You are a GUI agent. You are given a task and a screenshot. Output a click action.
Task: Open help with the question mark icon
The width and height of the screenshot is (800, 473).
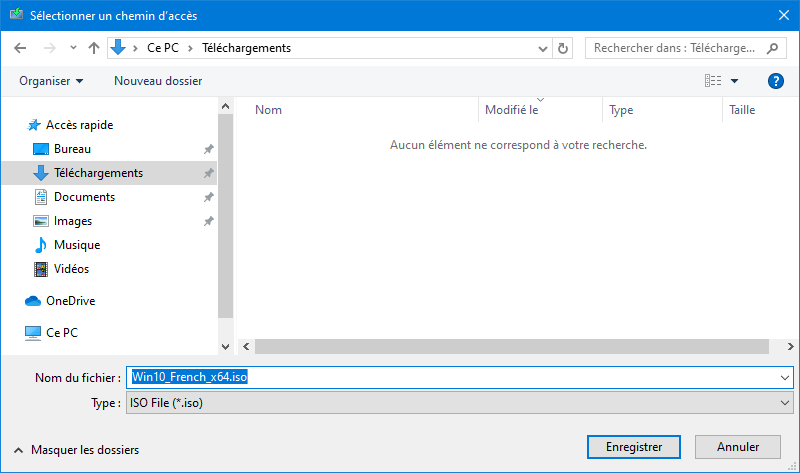click(776, 81)
